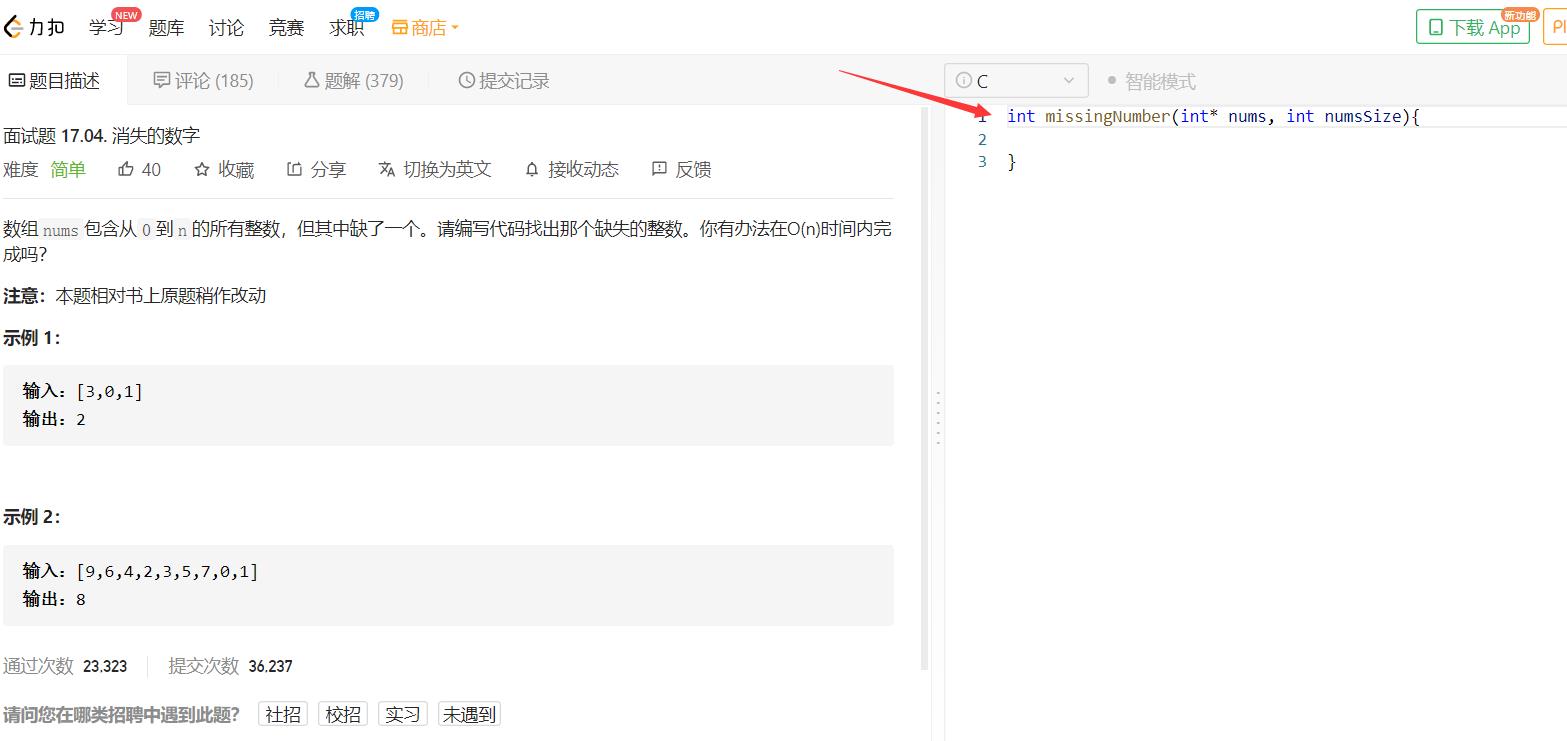The width and height of the screenshot is (1567, 741).
Task: Click the share icon next to 分享
Action: pyautogui.click(x=294, y=169)
